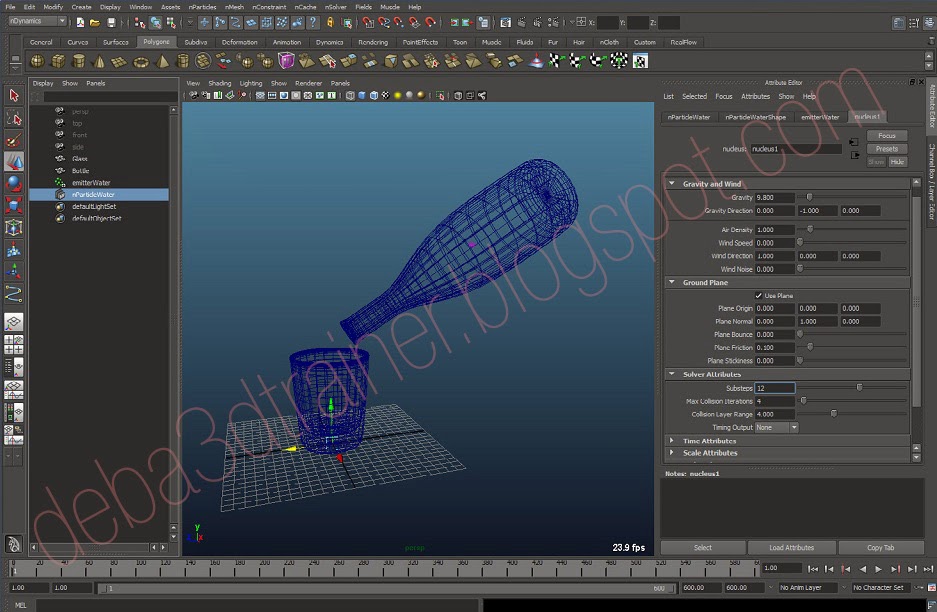Enable the Use Plane checkbox
The image size is (937, 612).
[758, 296]
